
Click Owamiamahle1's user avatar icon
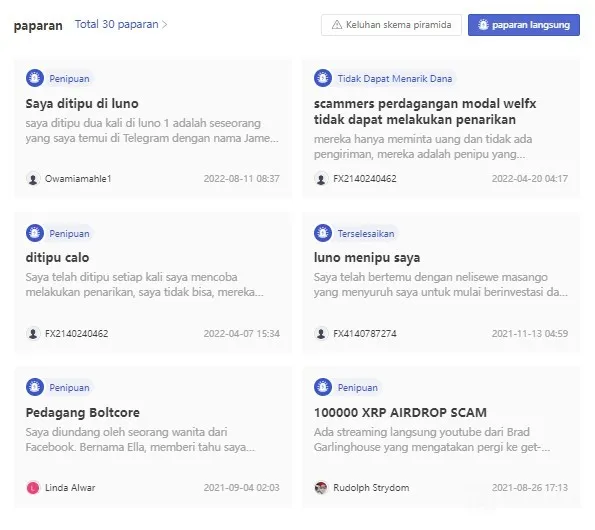click(33, 179)
